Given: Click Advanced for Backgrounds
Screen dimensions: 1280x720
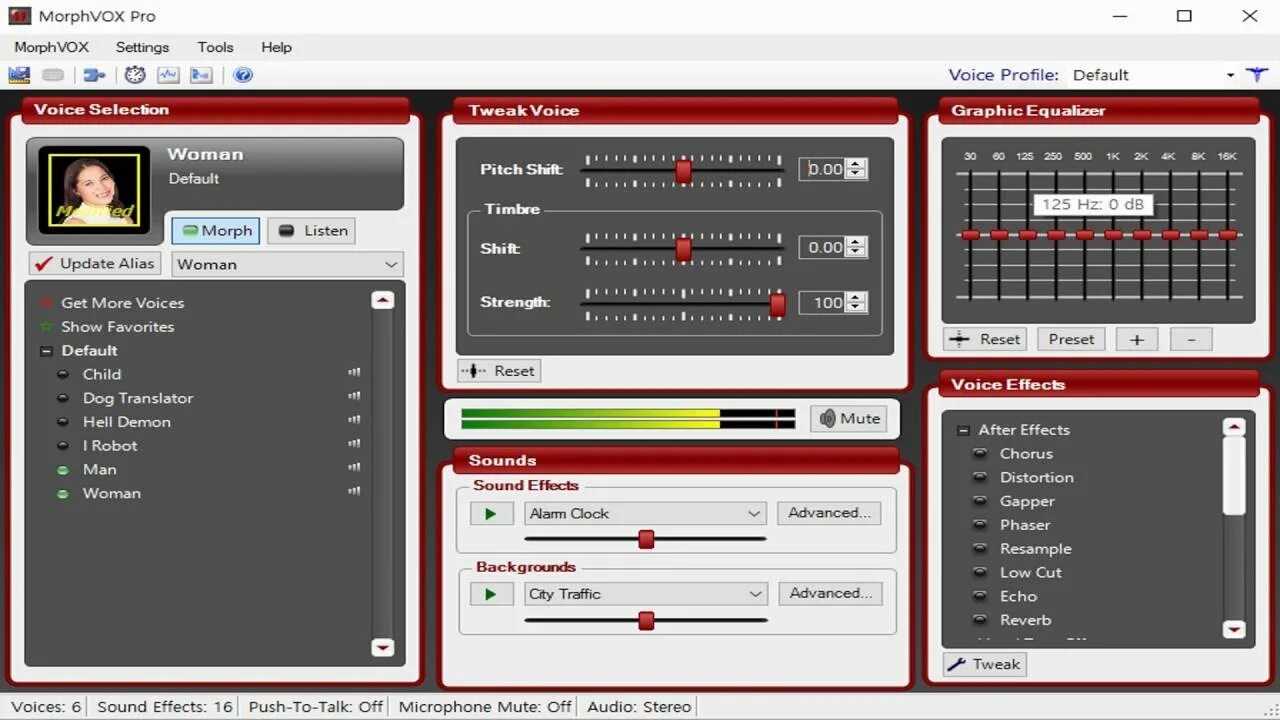Looking at the screenshot, I should pyautogui.click(x=830, y=593).
